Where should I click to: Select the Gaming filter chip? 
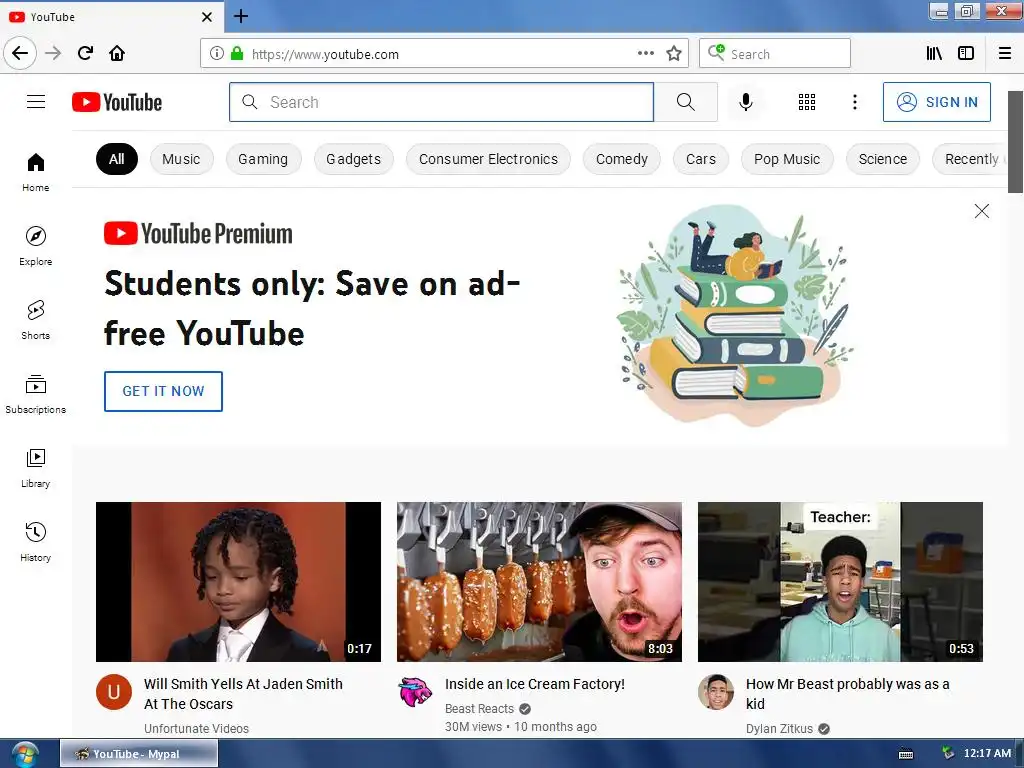coord(263,159)
